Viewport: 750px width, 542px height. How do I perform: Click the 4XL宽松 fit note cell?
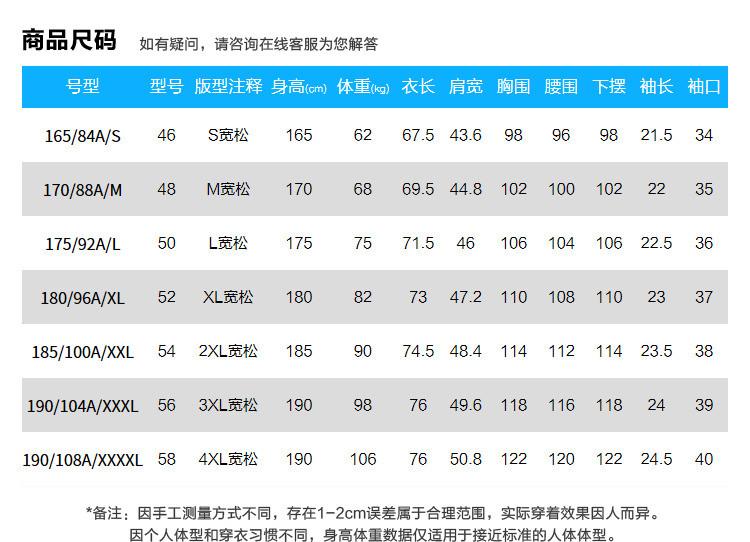[228, 459]
